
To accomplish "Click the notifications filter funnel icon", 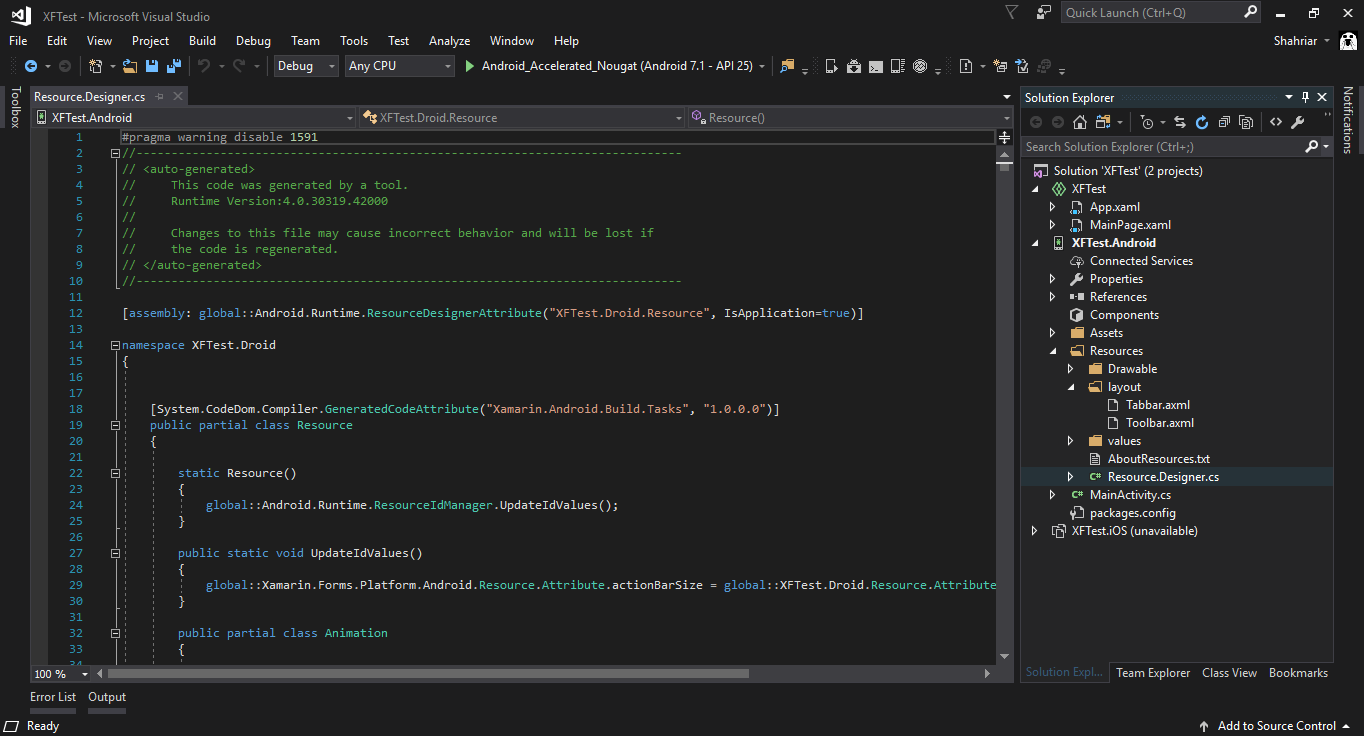I will pyautogui.click(x=1012, y=12).
